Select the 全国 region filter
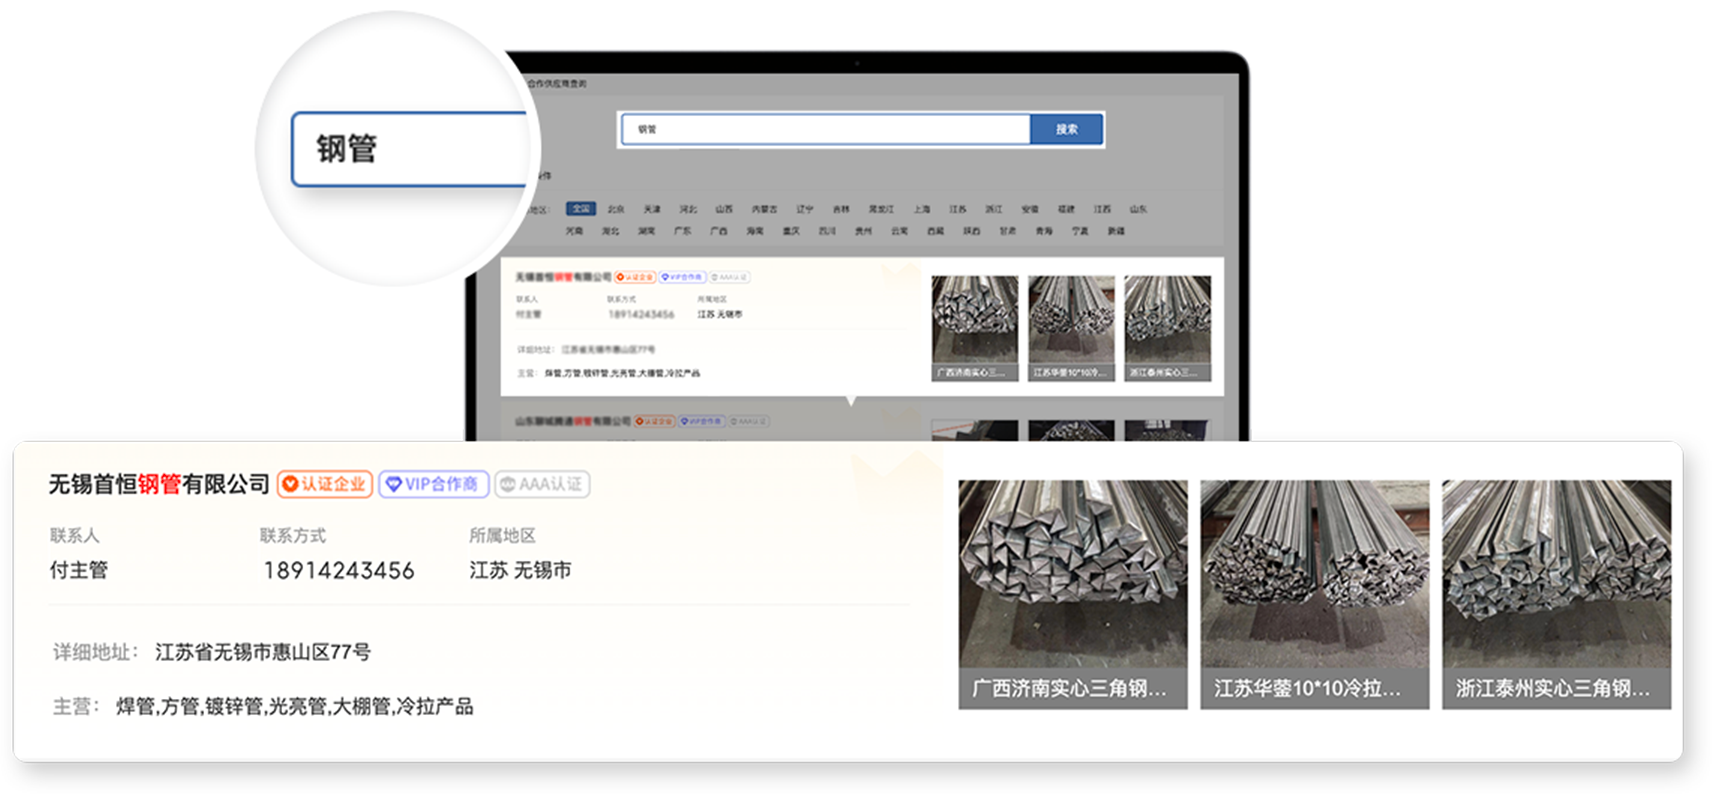1712x794 pixels. coord(580,209)
